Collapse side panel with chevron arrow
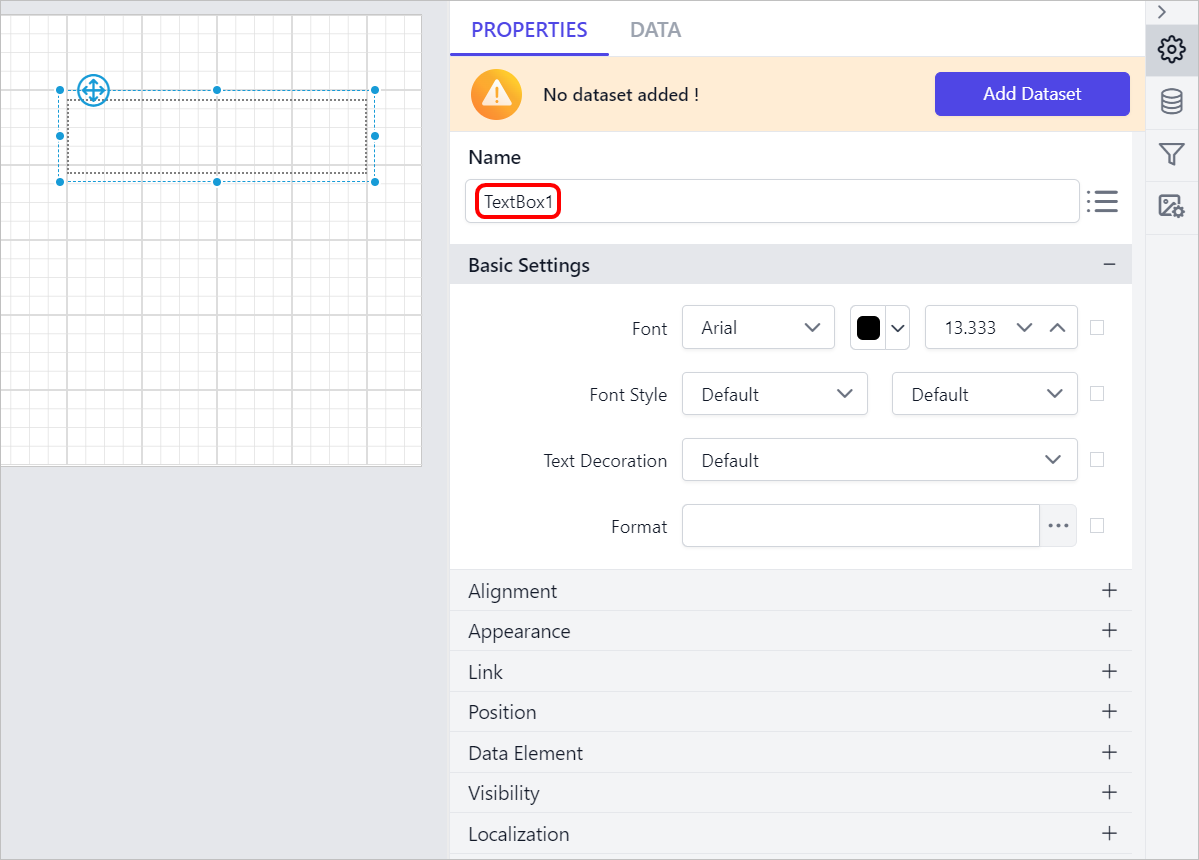1199x860 pixels. pyautogui.click(x=1162, y=12)
